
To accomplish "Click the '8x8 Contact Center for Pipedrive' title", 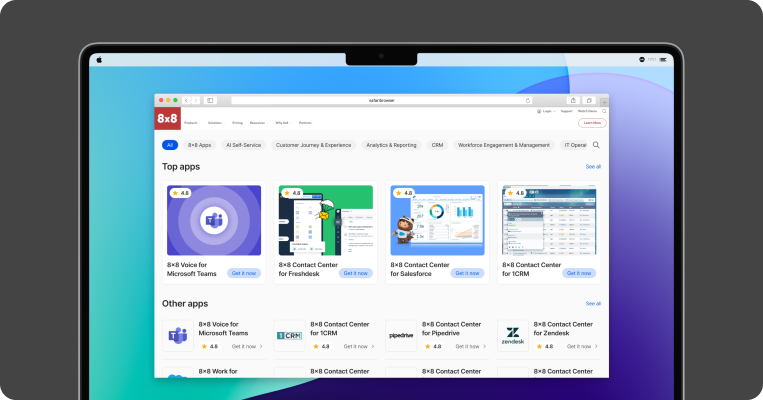I will point(451,329).
